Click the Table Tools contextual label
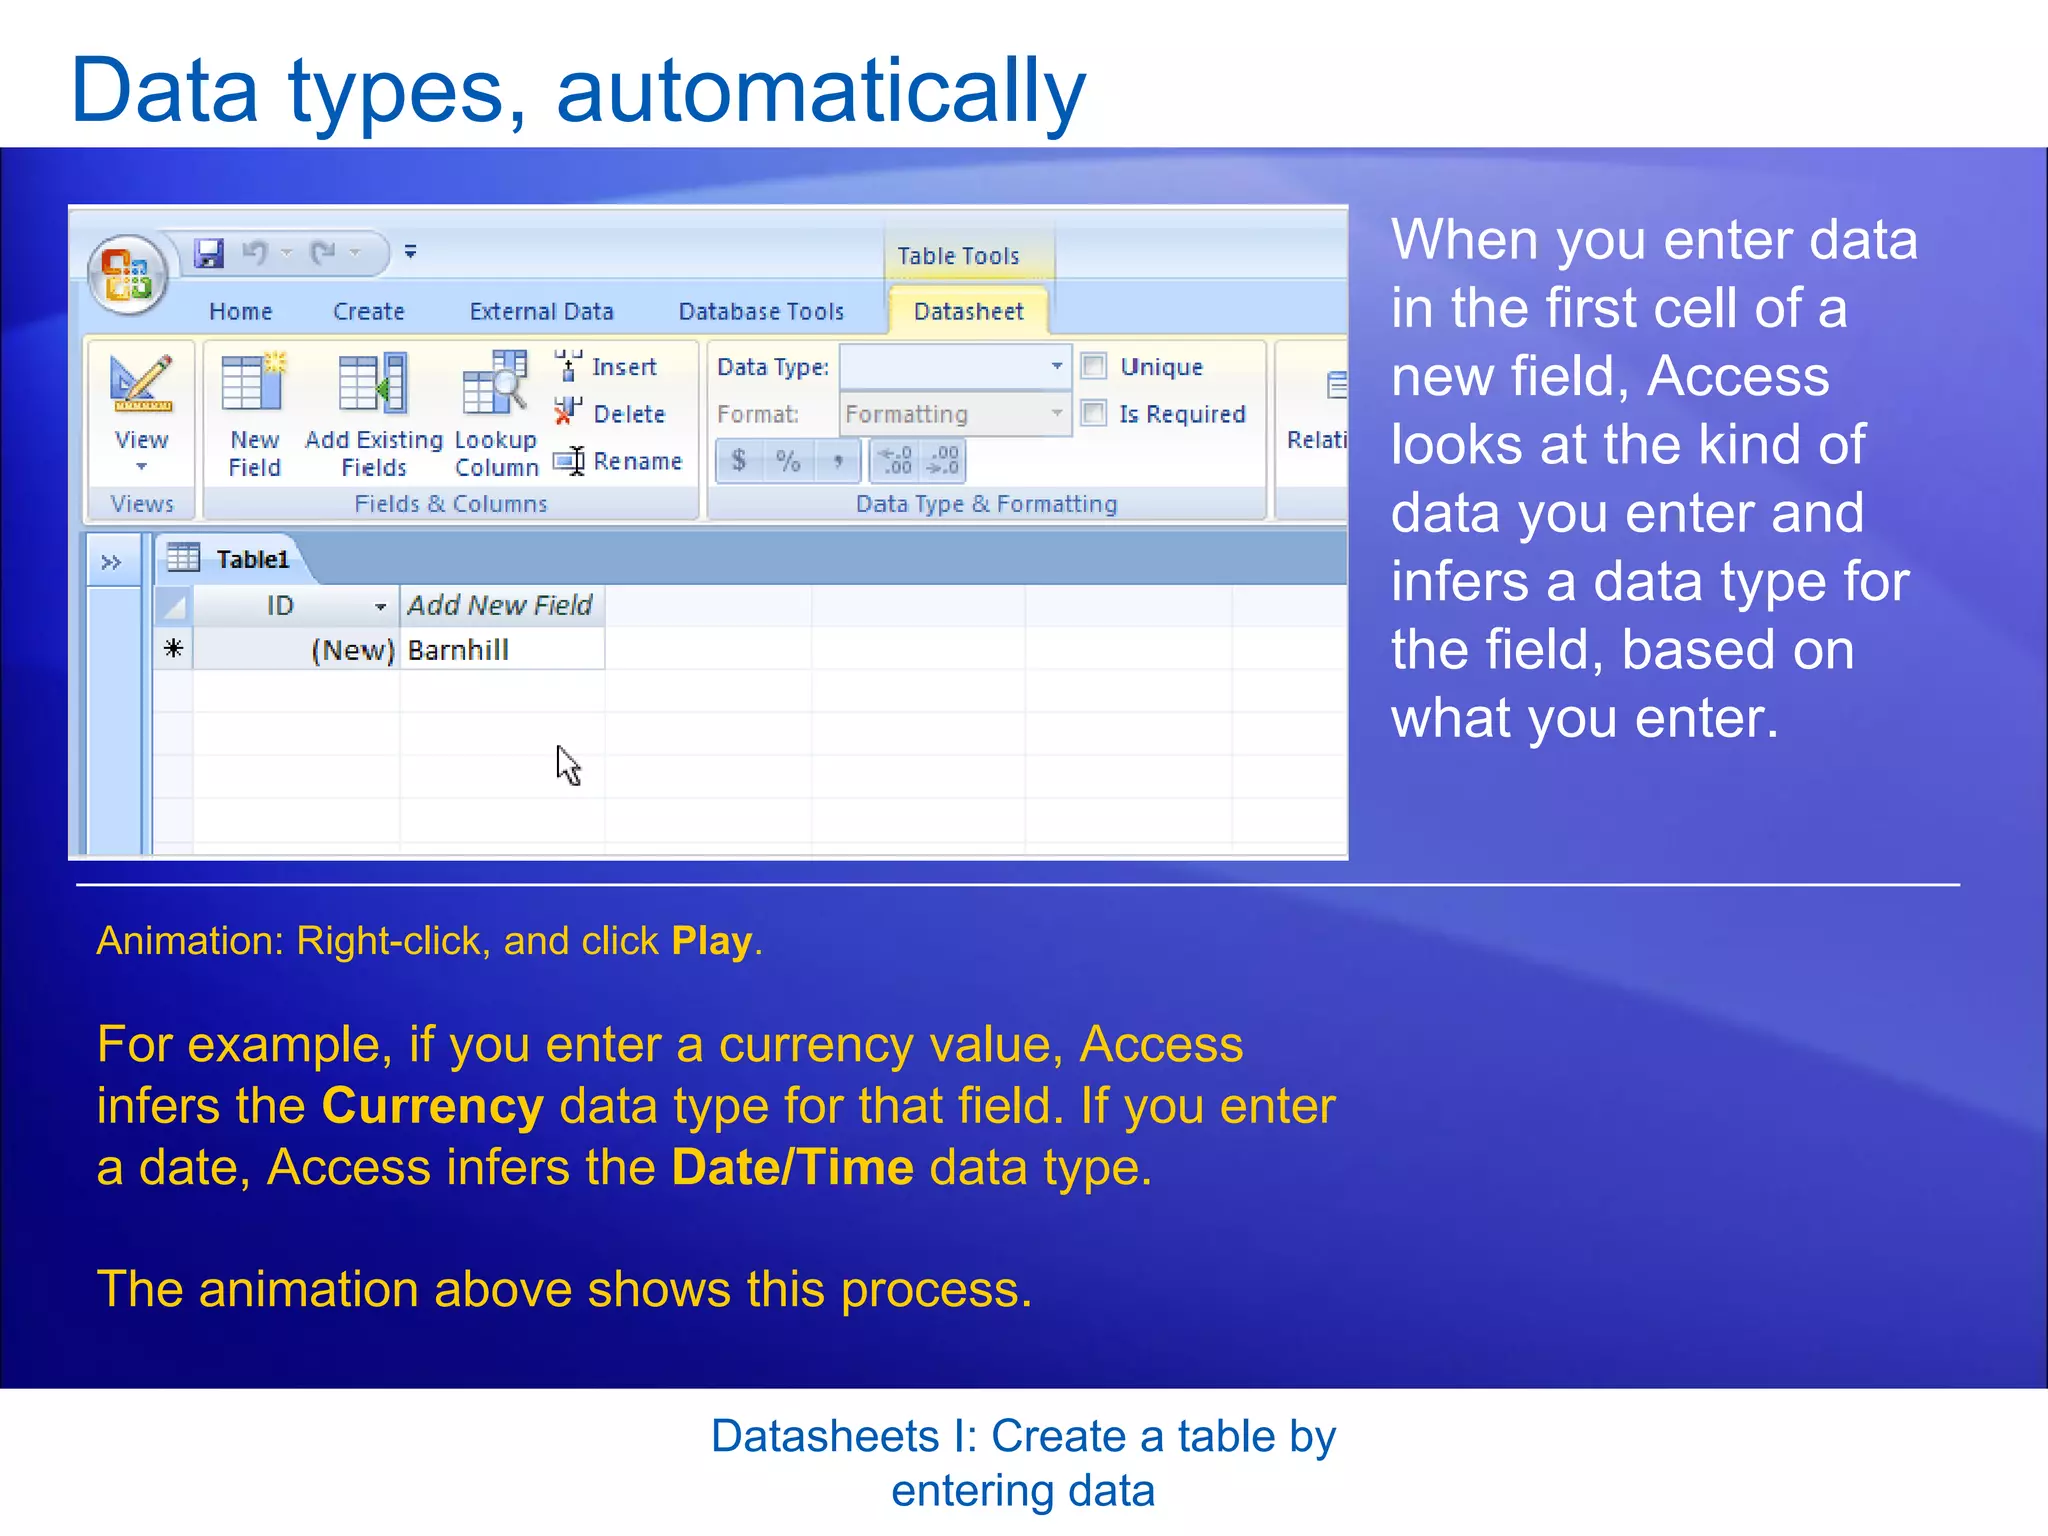The image size is (2048, 1536). (x=958, y=256)
